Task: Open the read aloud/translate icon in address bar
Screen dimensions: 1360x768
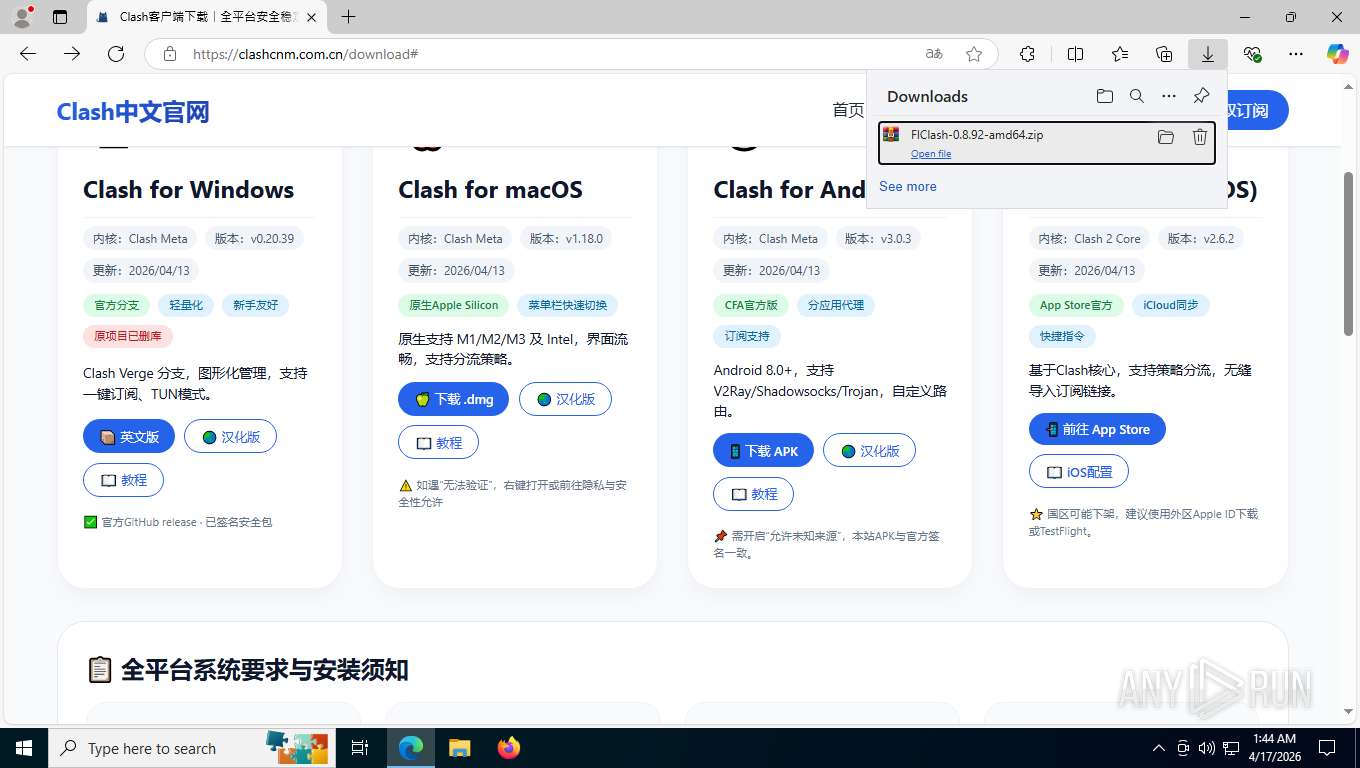Action: [x=934, y=54]
